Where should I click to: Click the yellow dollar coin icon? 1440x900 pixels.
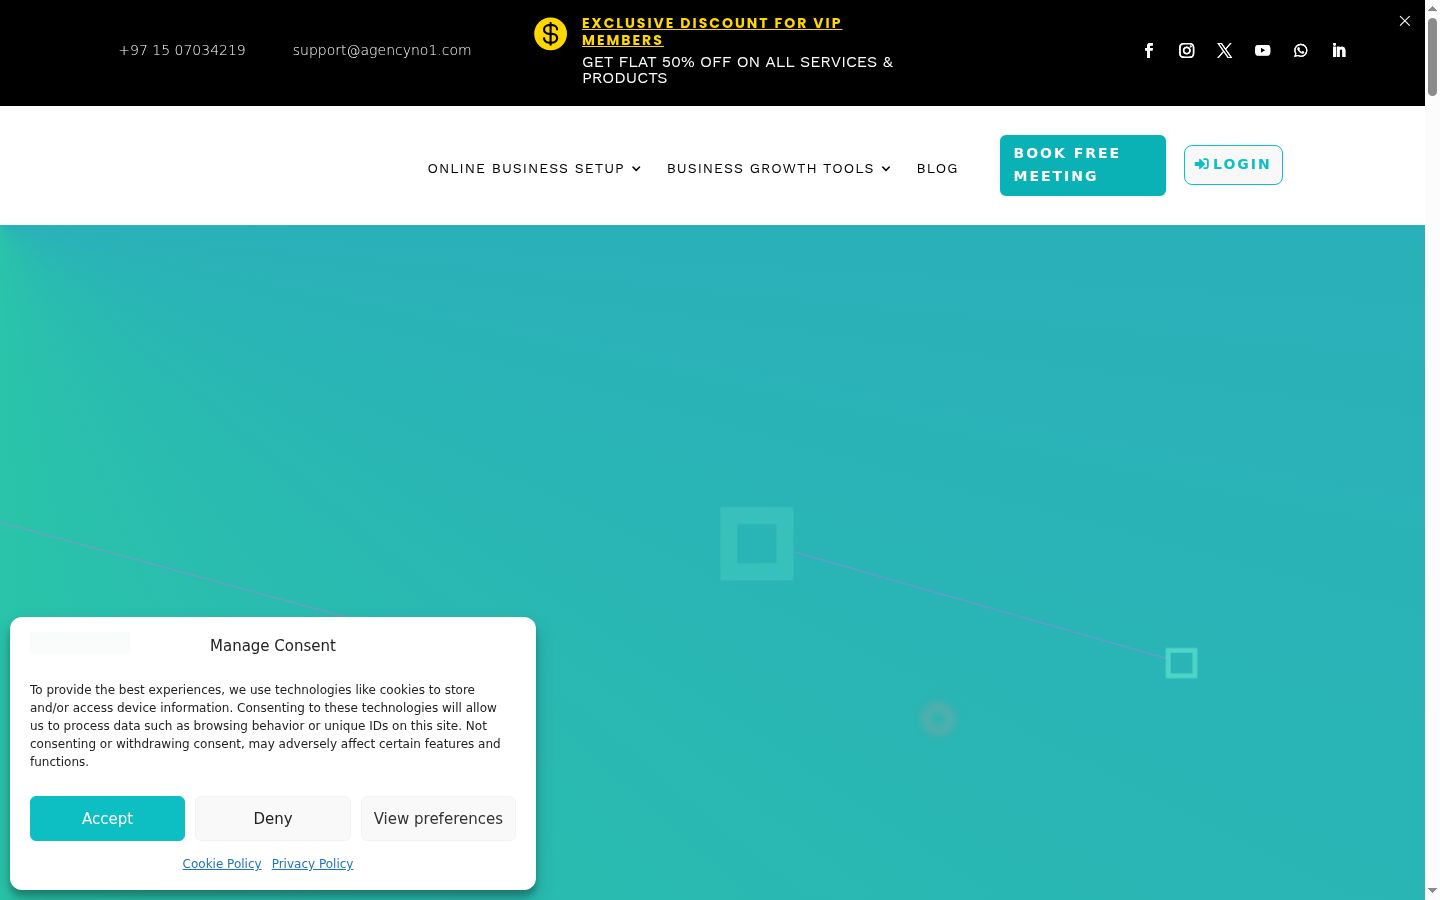pos(550,33)
